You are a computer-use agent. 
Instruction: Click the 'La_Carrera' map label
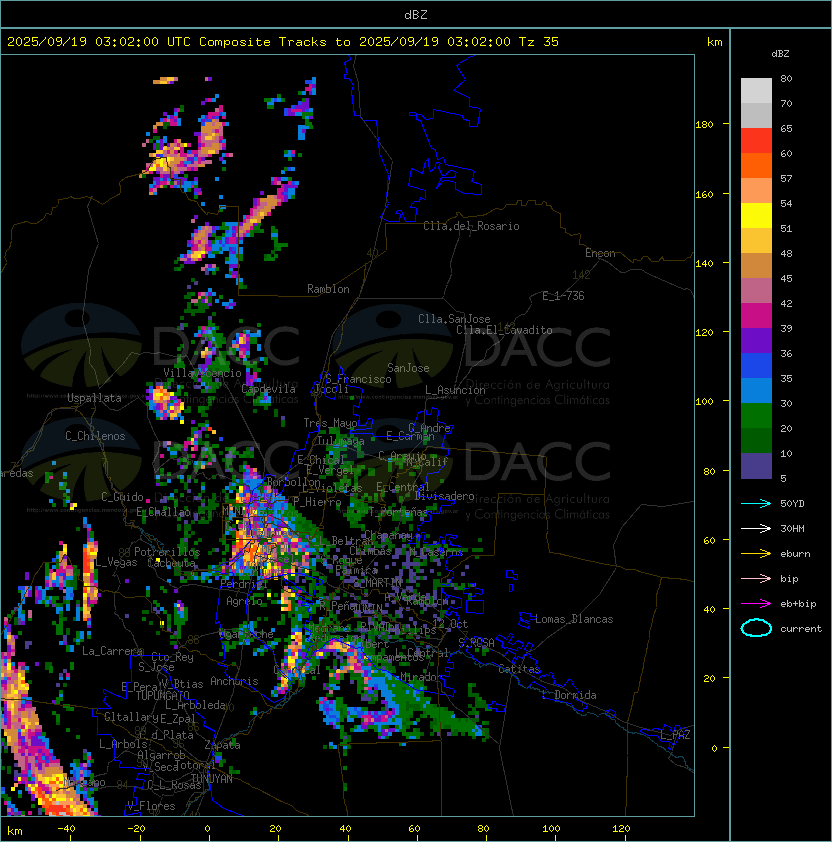tap(112, 651)
